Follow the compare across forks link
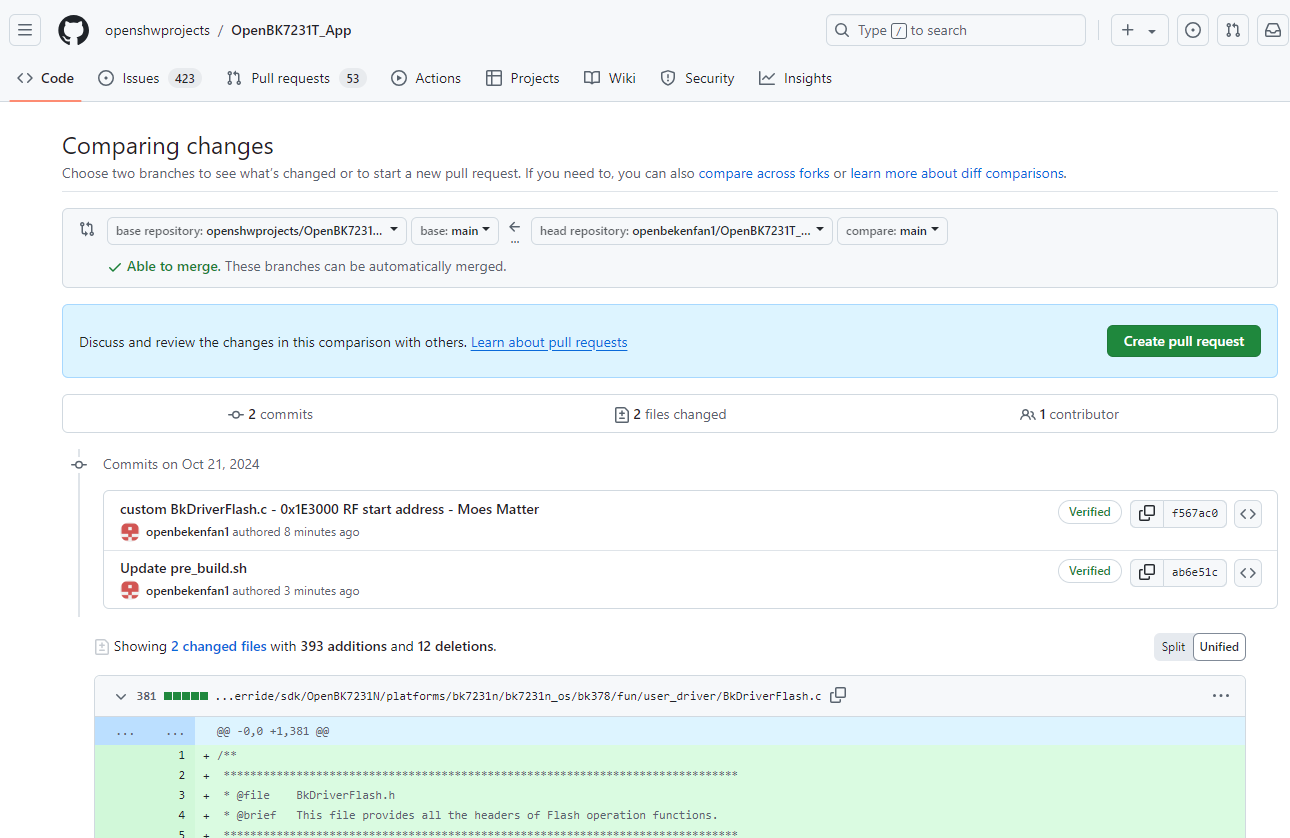The height and width of the screenshot is (838, 1290). pyautogui.click(x=764, y=173)
